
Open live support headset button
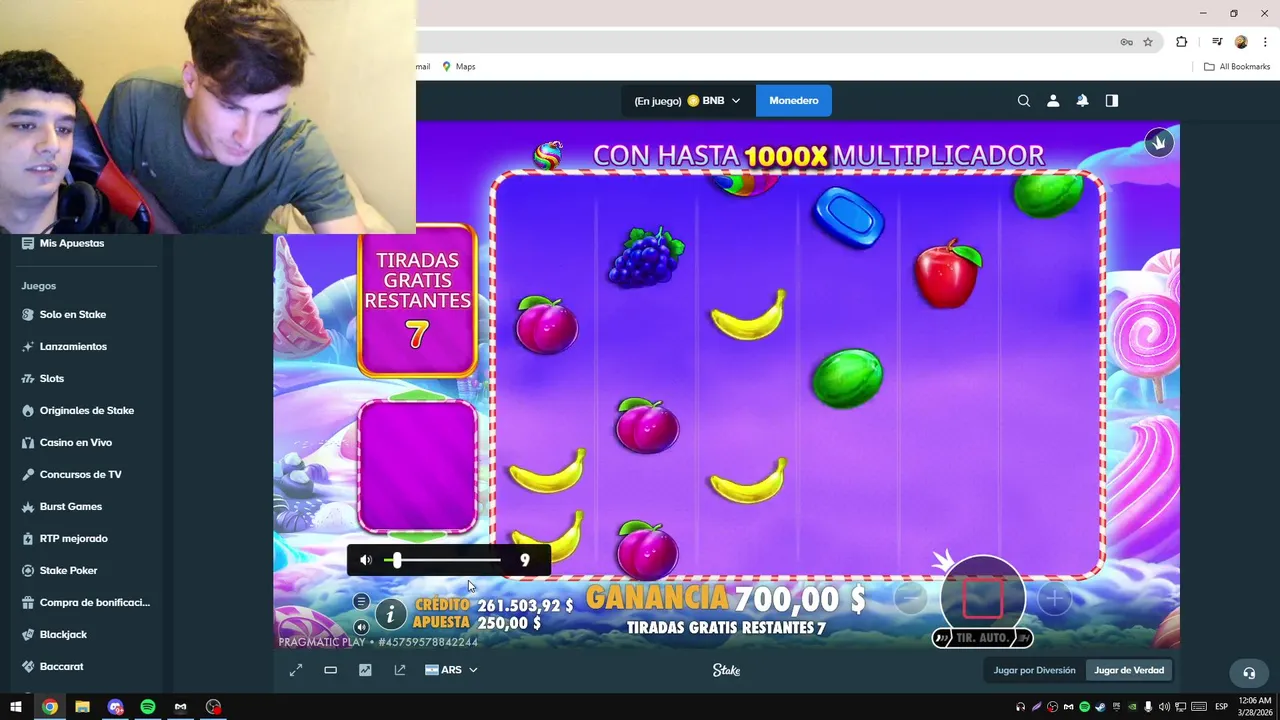[1249, 673]
